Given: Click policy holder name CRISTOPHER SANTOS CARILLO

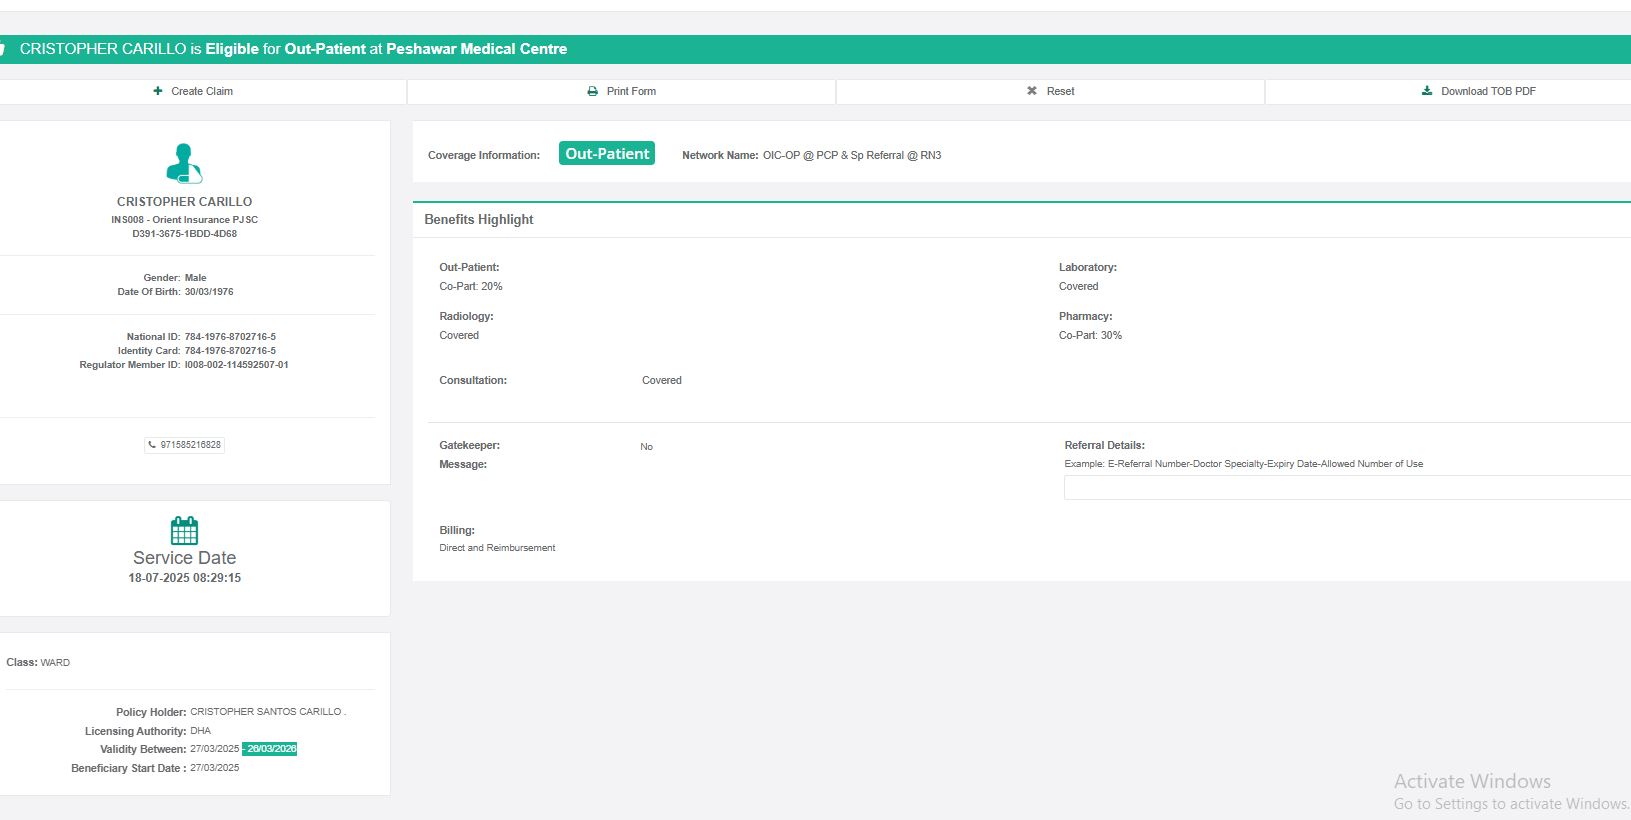Looking at the screenshot, I should coord(267,712).
